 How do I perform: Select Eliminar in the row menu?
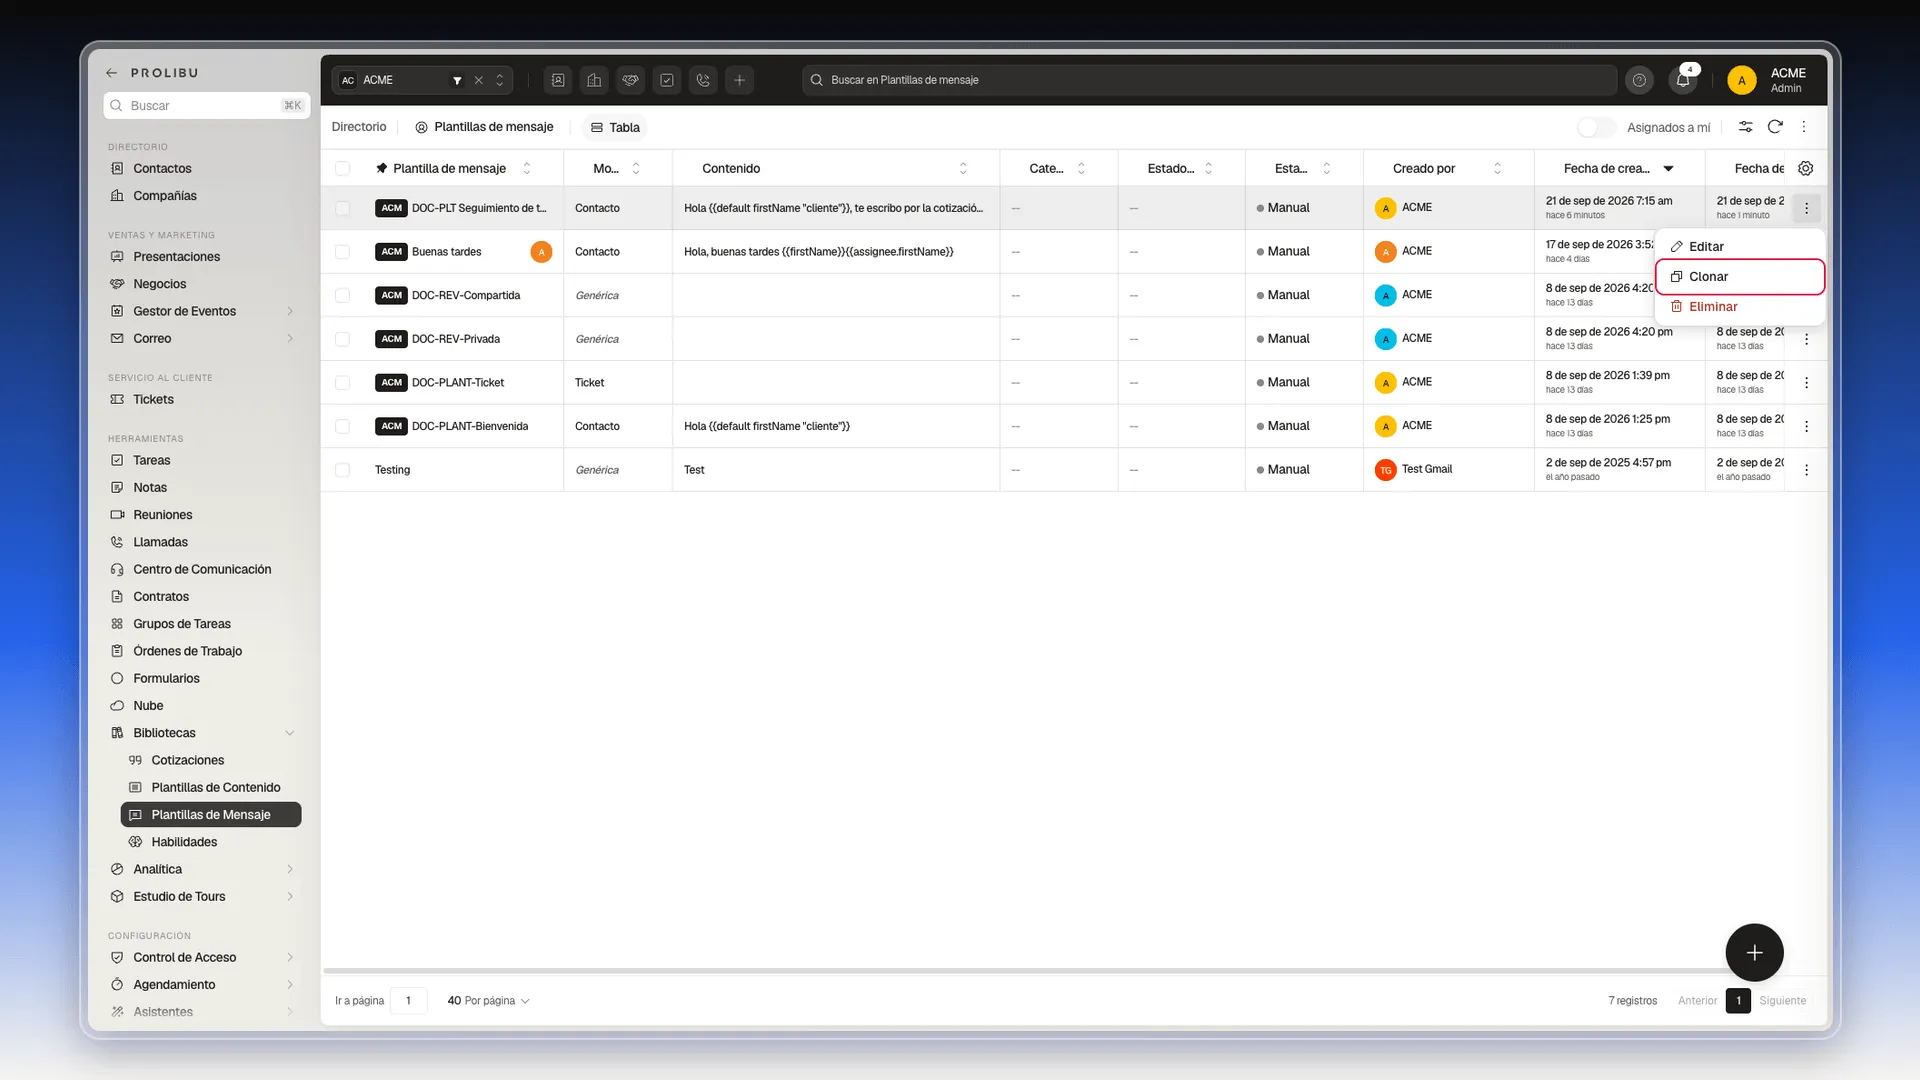[1740, 307]
